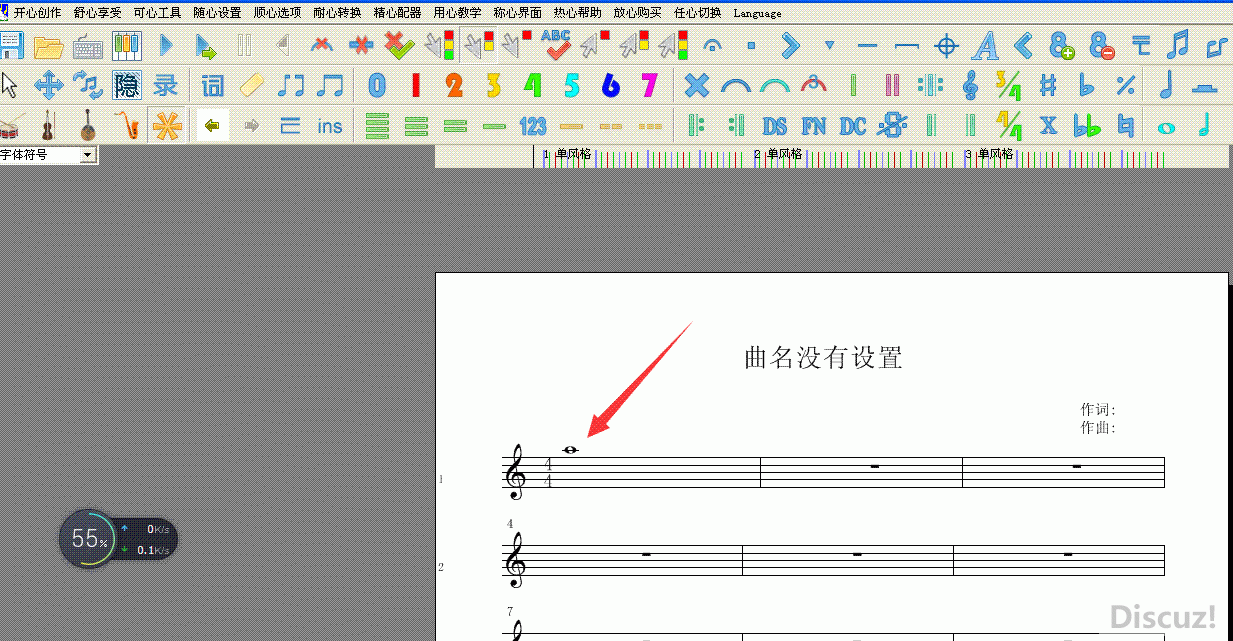The image size is (1233, 641).
Task: Add a natural accidental sign
Action: pos(1126,127)
